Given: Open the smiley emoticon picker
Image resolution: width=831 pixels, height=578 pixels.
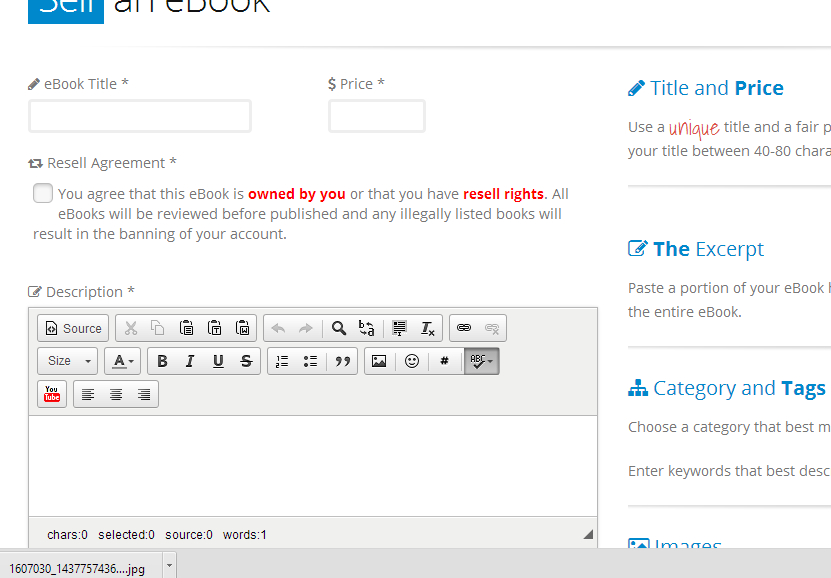Looking at the screenshot, I should (x=412, y=361).
